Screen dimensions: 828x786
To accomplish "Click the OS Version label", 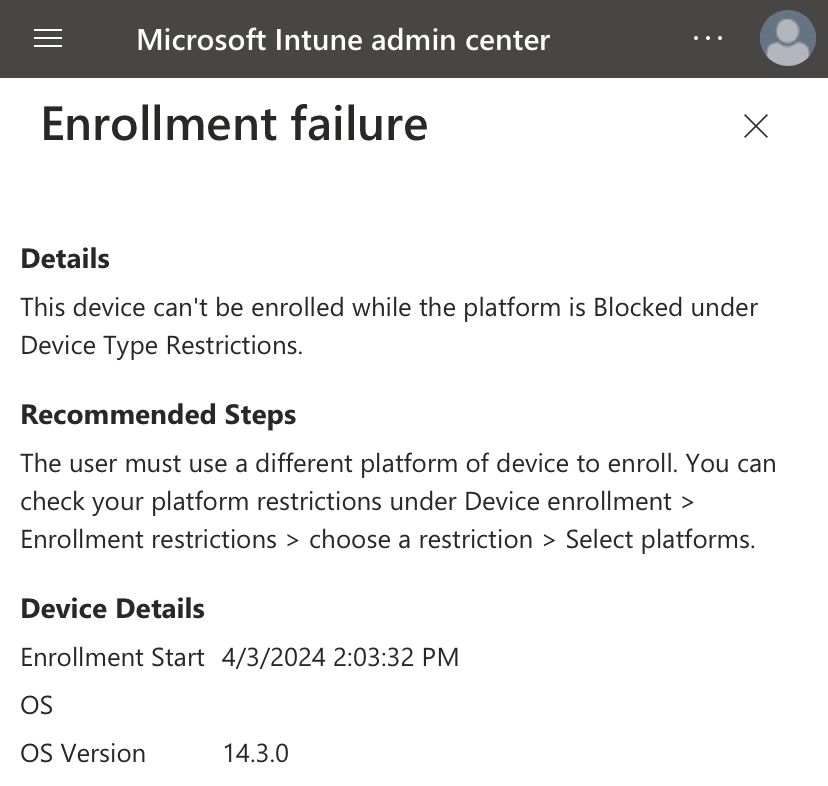I will click(x=83, y=754).
